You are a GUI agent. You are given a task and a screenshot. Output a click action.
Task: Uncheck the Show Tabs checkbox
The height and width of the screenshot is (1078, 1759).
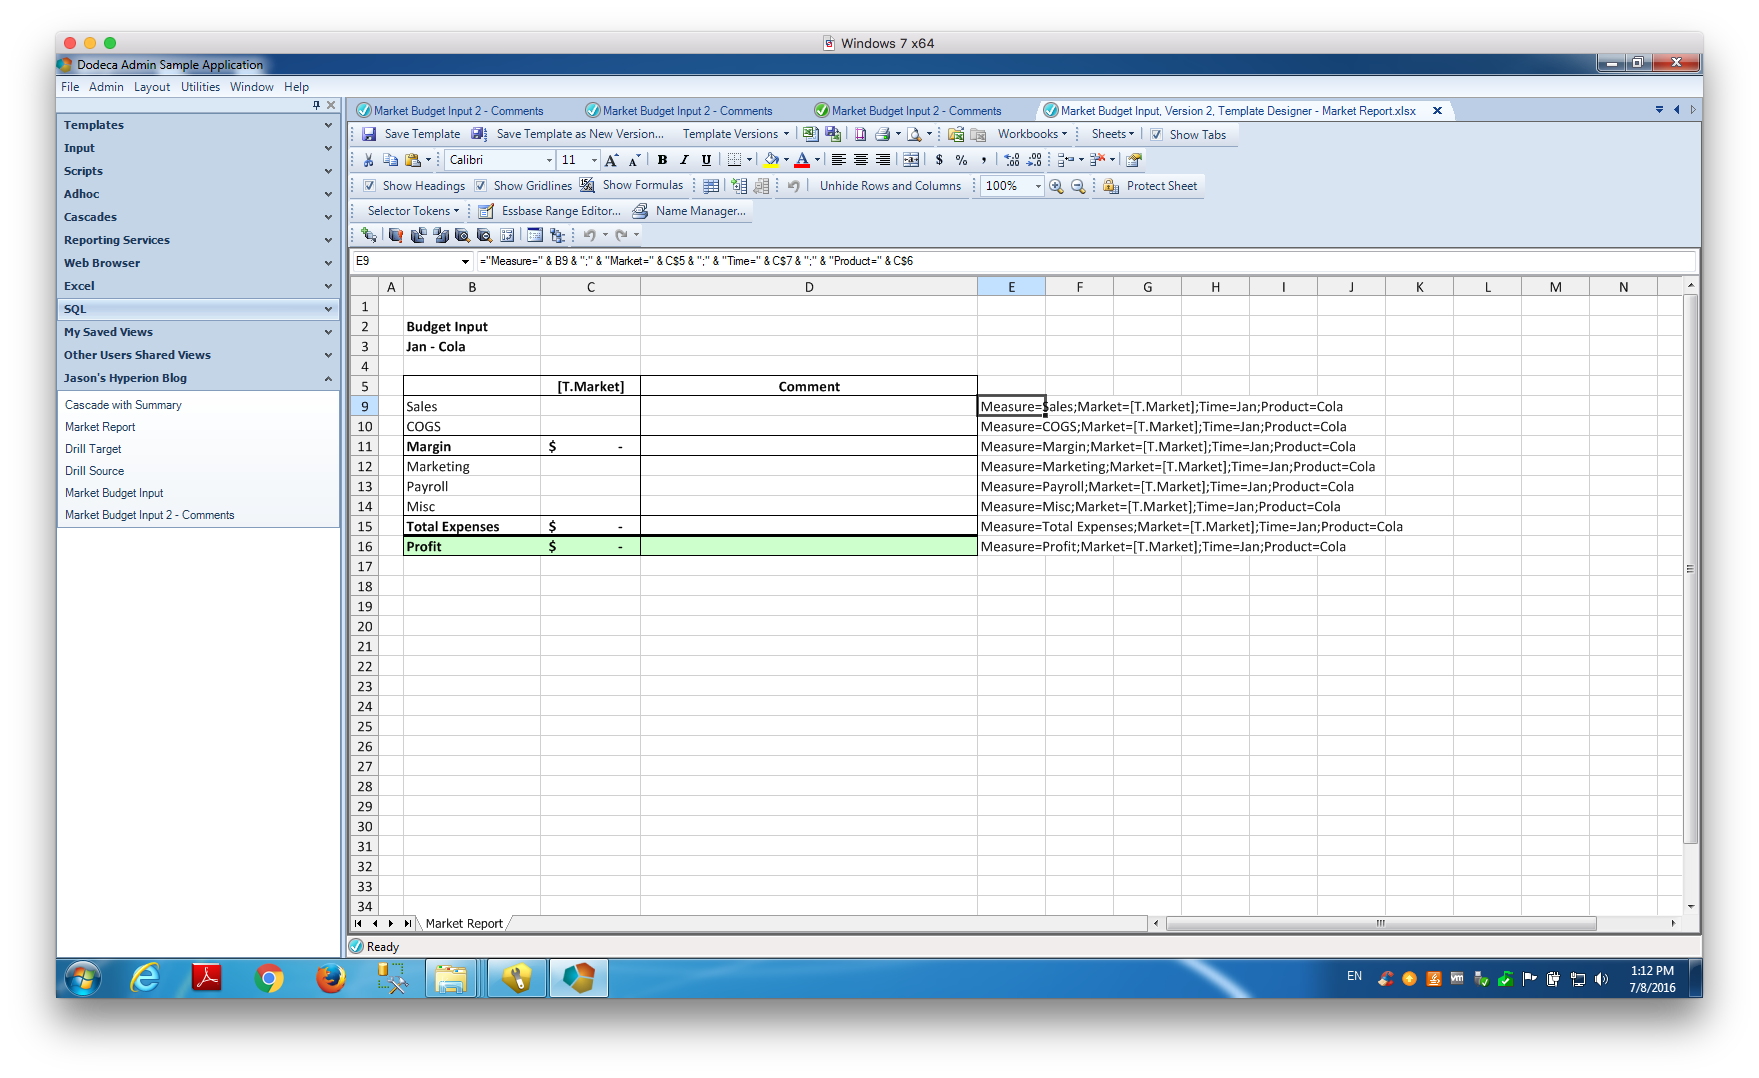(1157, 135)
